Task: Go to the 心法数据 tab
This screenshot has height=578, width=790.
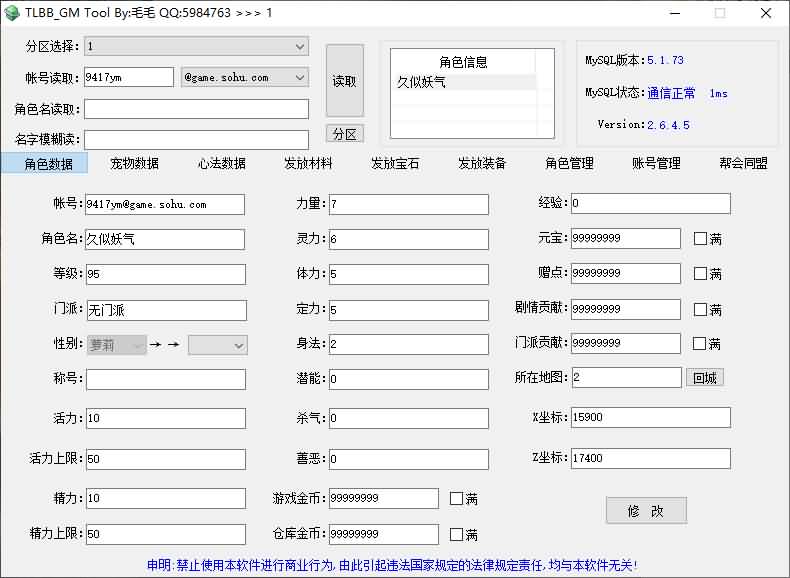Action: pos(222,163)
